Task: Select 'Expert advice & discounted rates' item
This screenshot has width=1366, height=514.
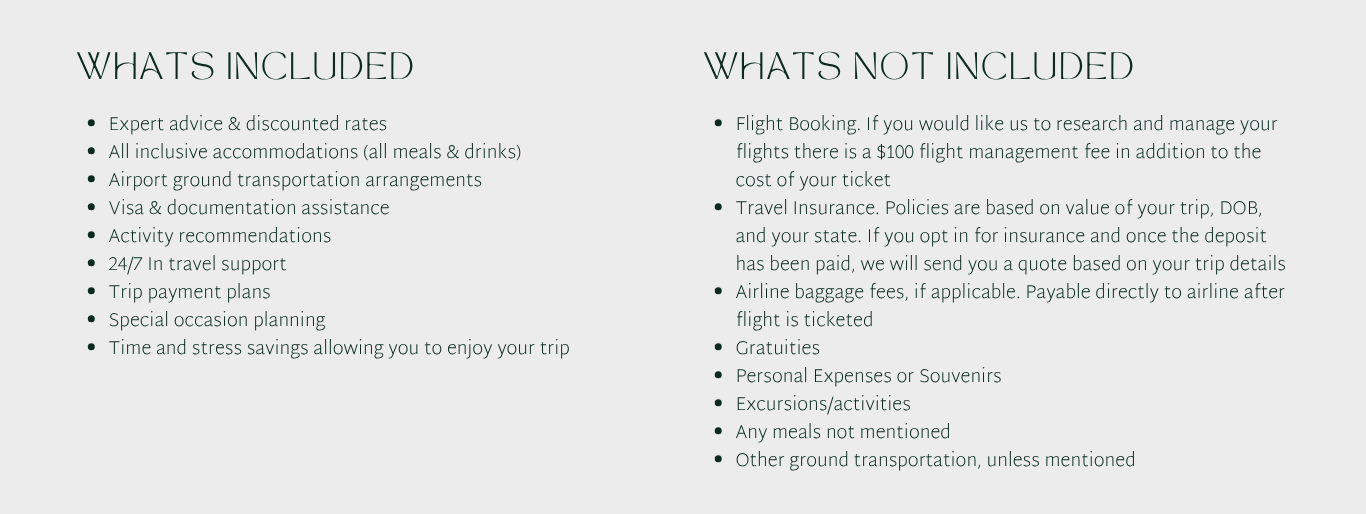Action: click(247, 124)
